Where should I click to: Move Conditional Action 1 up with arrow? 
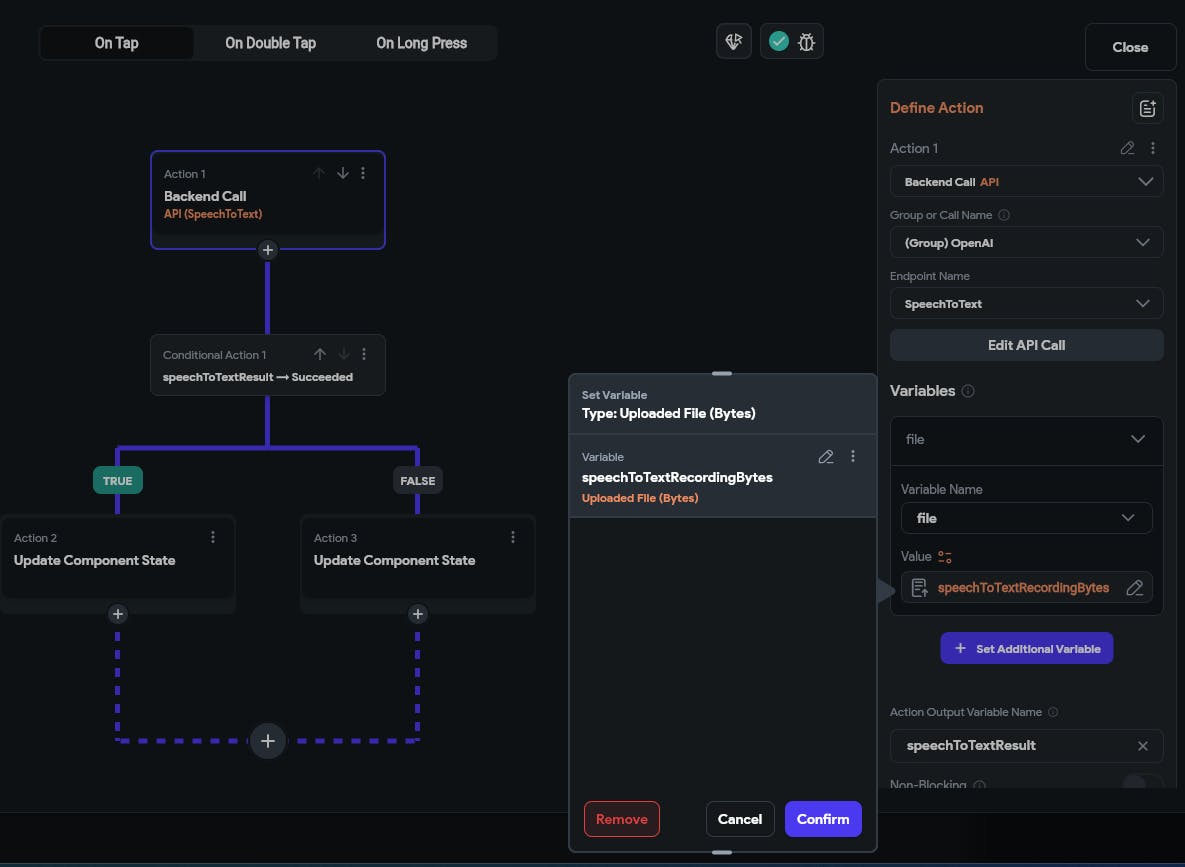pyautogui.click(x=320, y=354)
